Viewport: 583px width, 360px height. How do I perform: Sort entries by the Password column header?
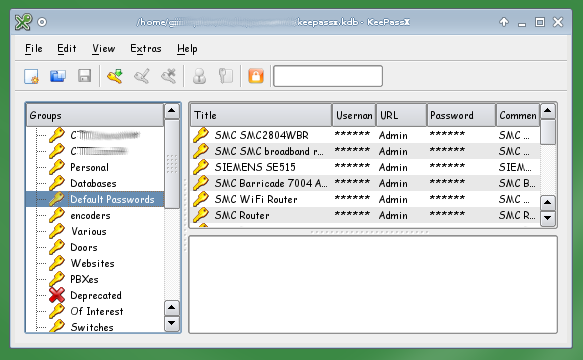[x=461, y=115]
